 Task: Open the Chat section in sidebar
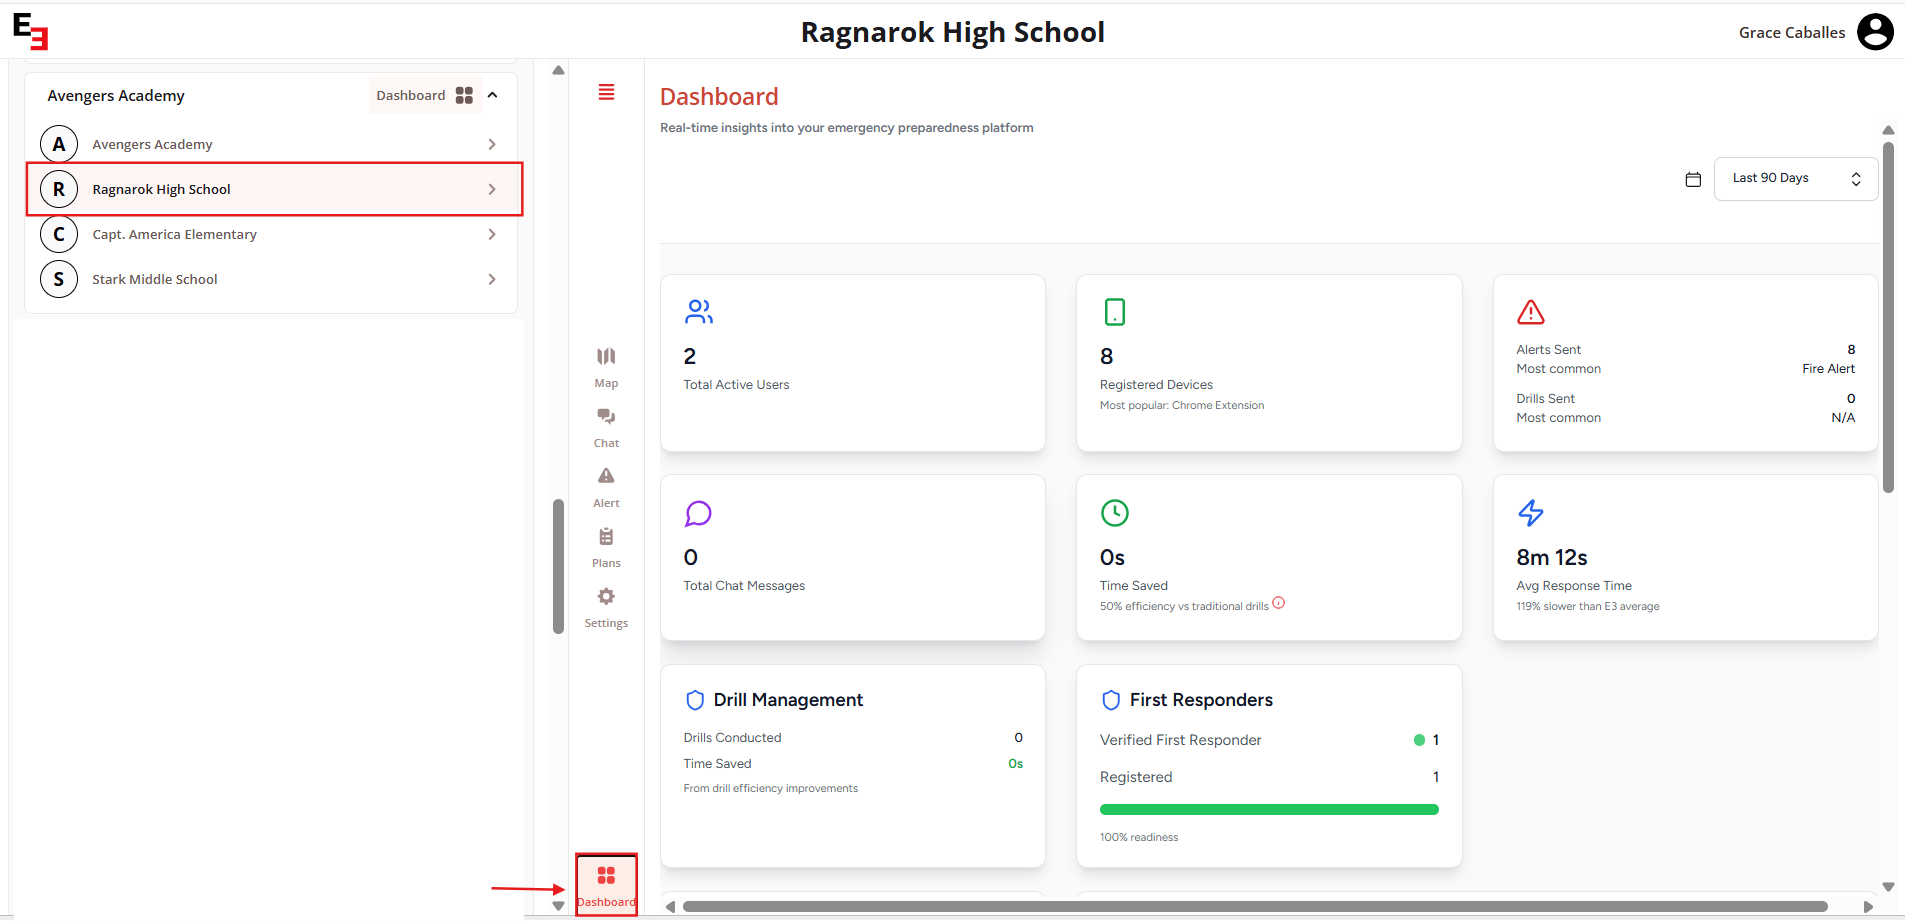[x=606, y=427]
